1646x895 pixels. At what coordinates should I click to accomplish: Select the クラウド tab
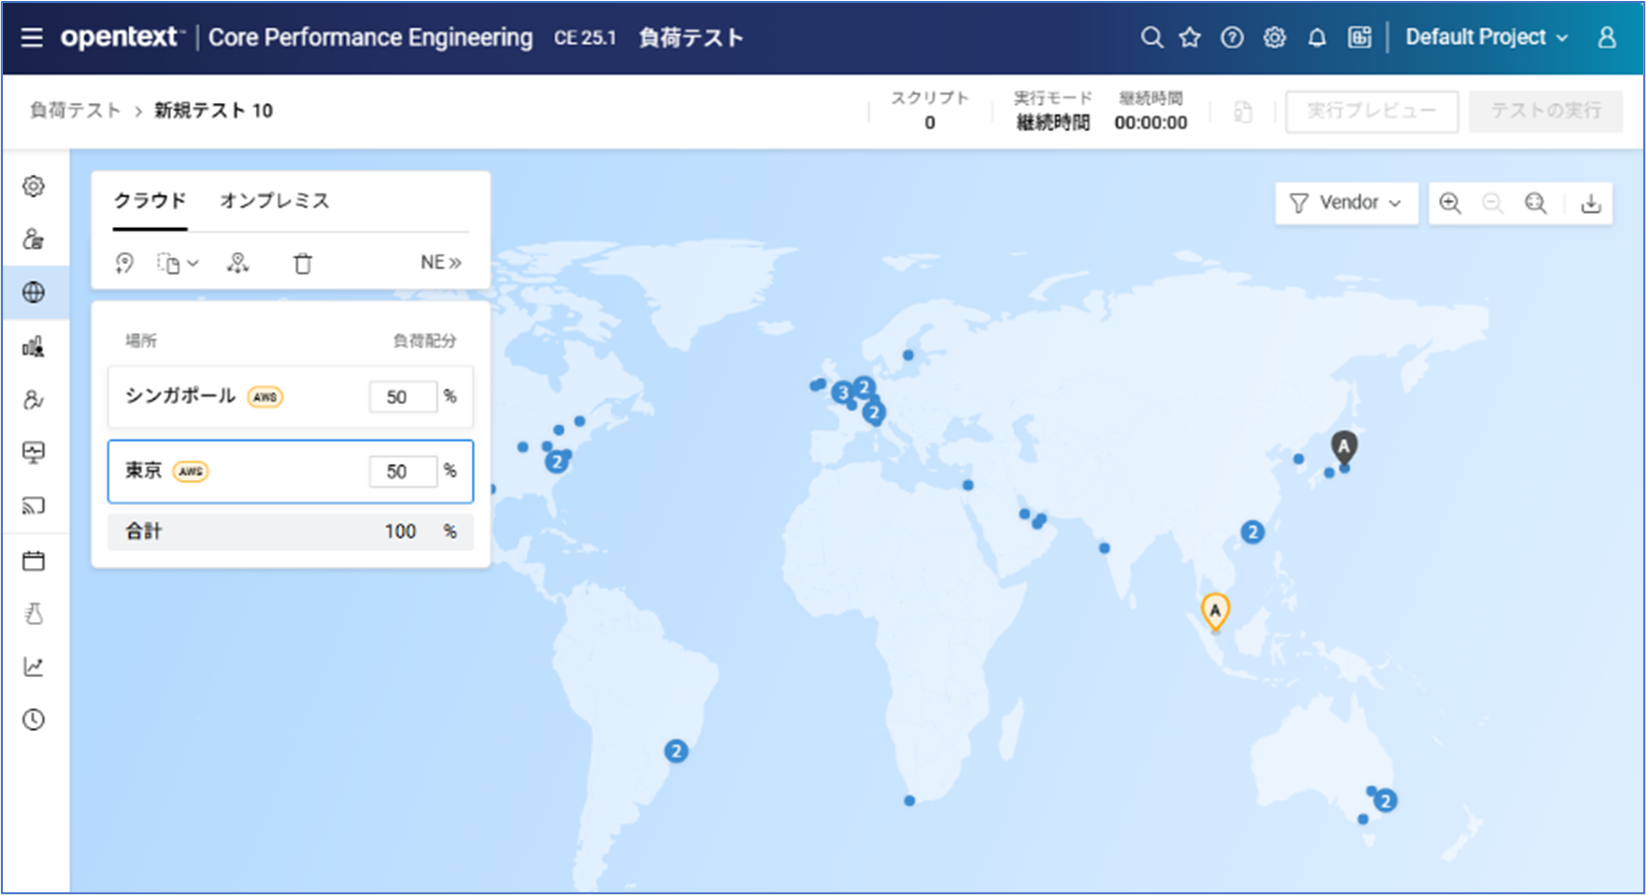(x=150, y=201)
